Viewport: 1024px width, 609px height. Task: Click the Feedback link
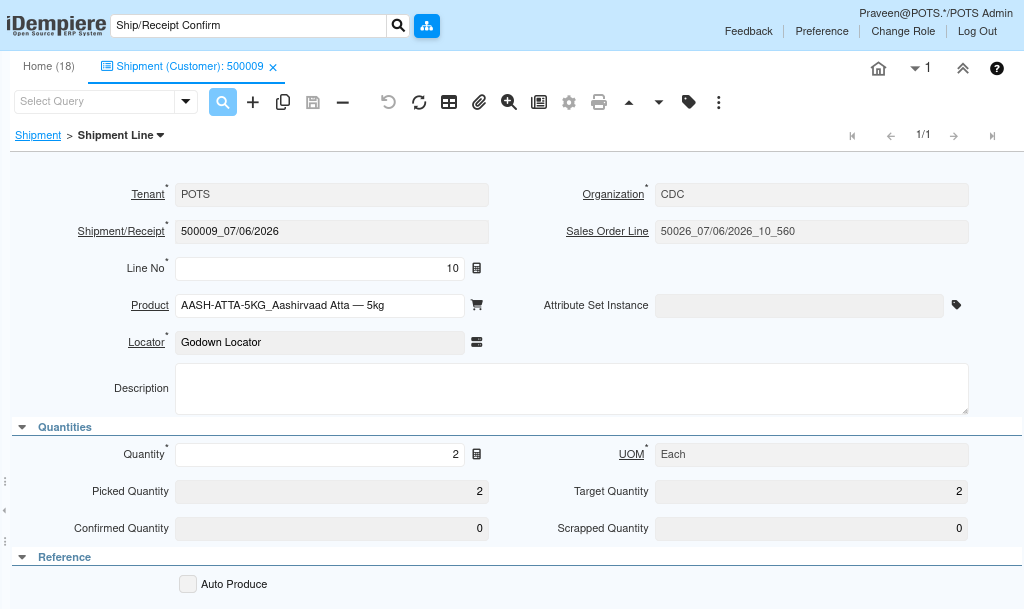pyautogui.click(x=748, y=31)
